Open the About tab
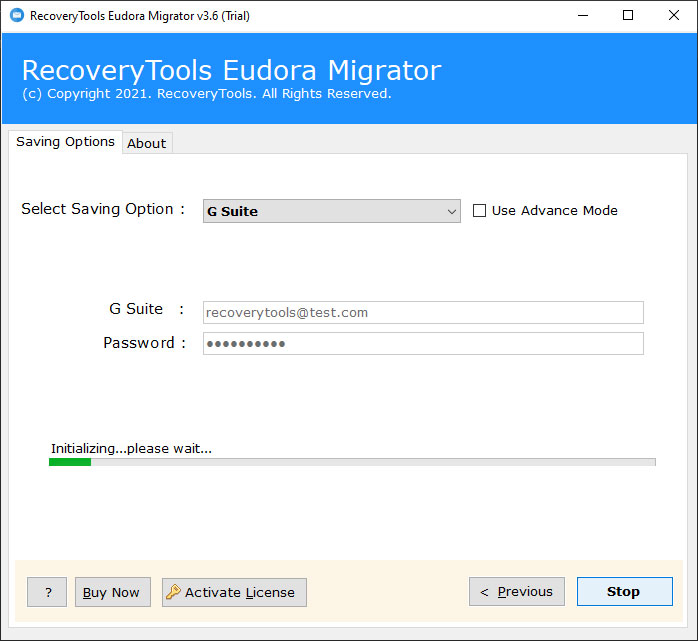This screenshot has width=698, height=641. coord(147,143)
